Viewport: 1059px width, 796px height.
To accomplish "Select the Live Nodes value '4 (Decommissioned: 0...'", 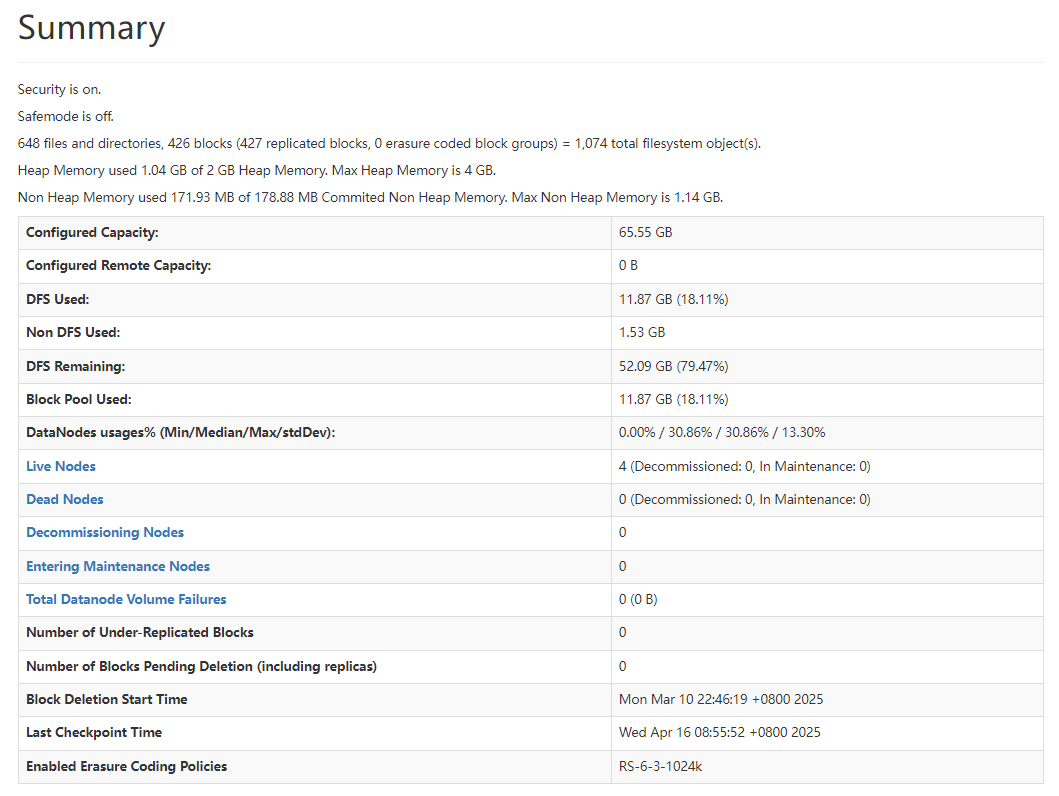I will click(744, 467).
